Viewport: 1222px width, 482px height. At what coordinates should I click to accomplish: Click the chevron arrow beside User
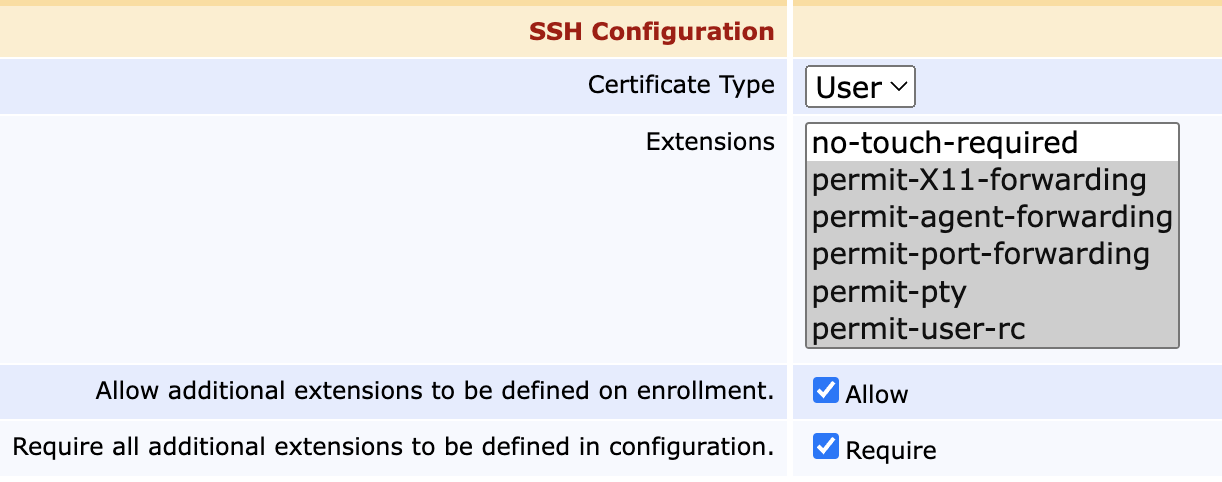click(899, 87)
